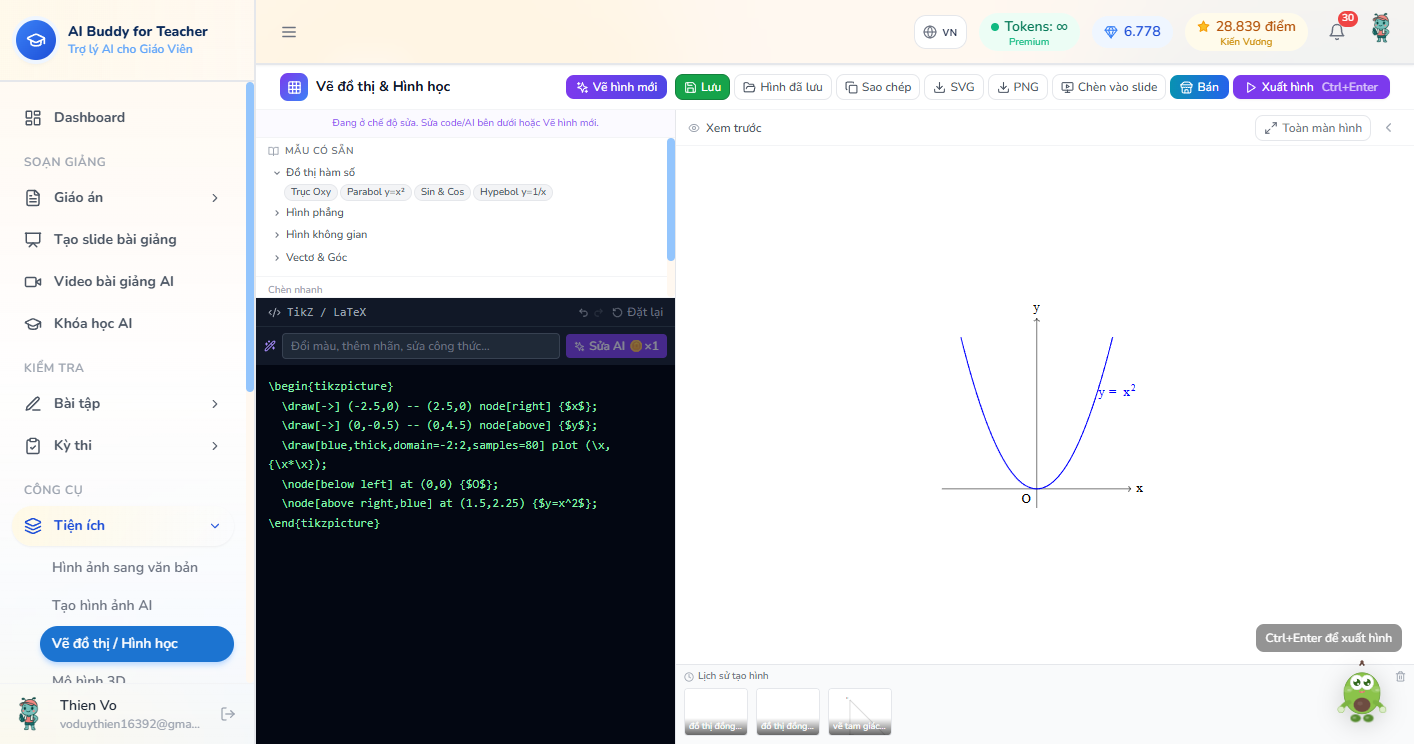
Task: Open first history thumbnail đồ thị đồng
Action: click(x=716, y=712)
